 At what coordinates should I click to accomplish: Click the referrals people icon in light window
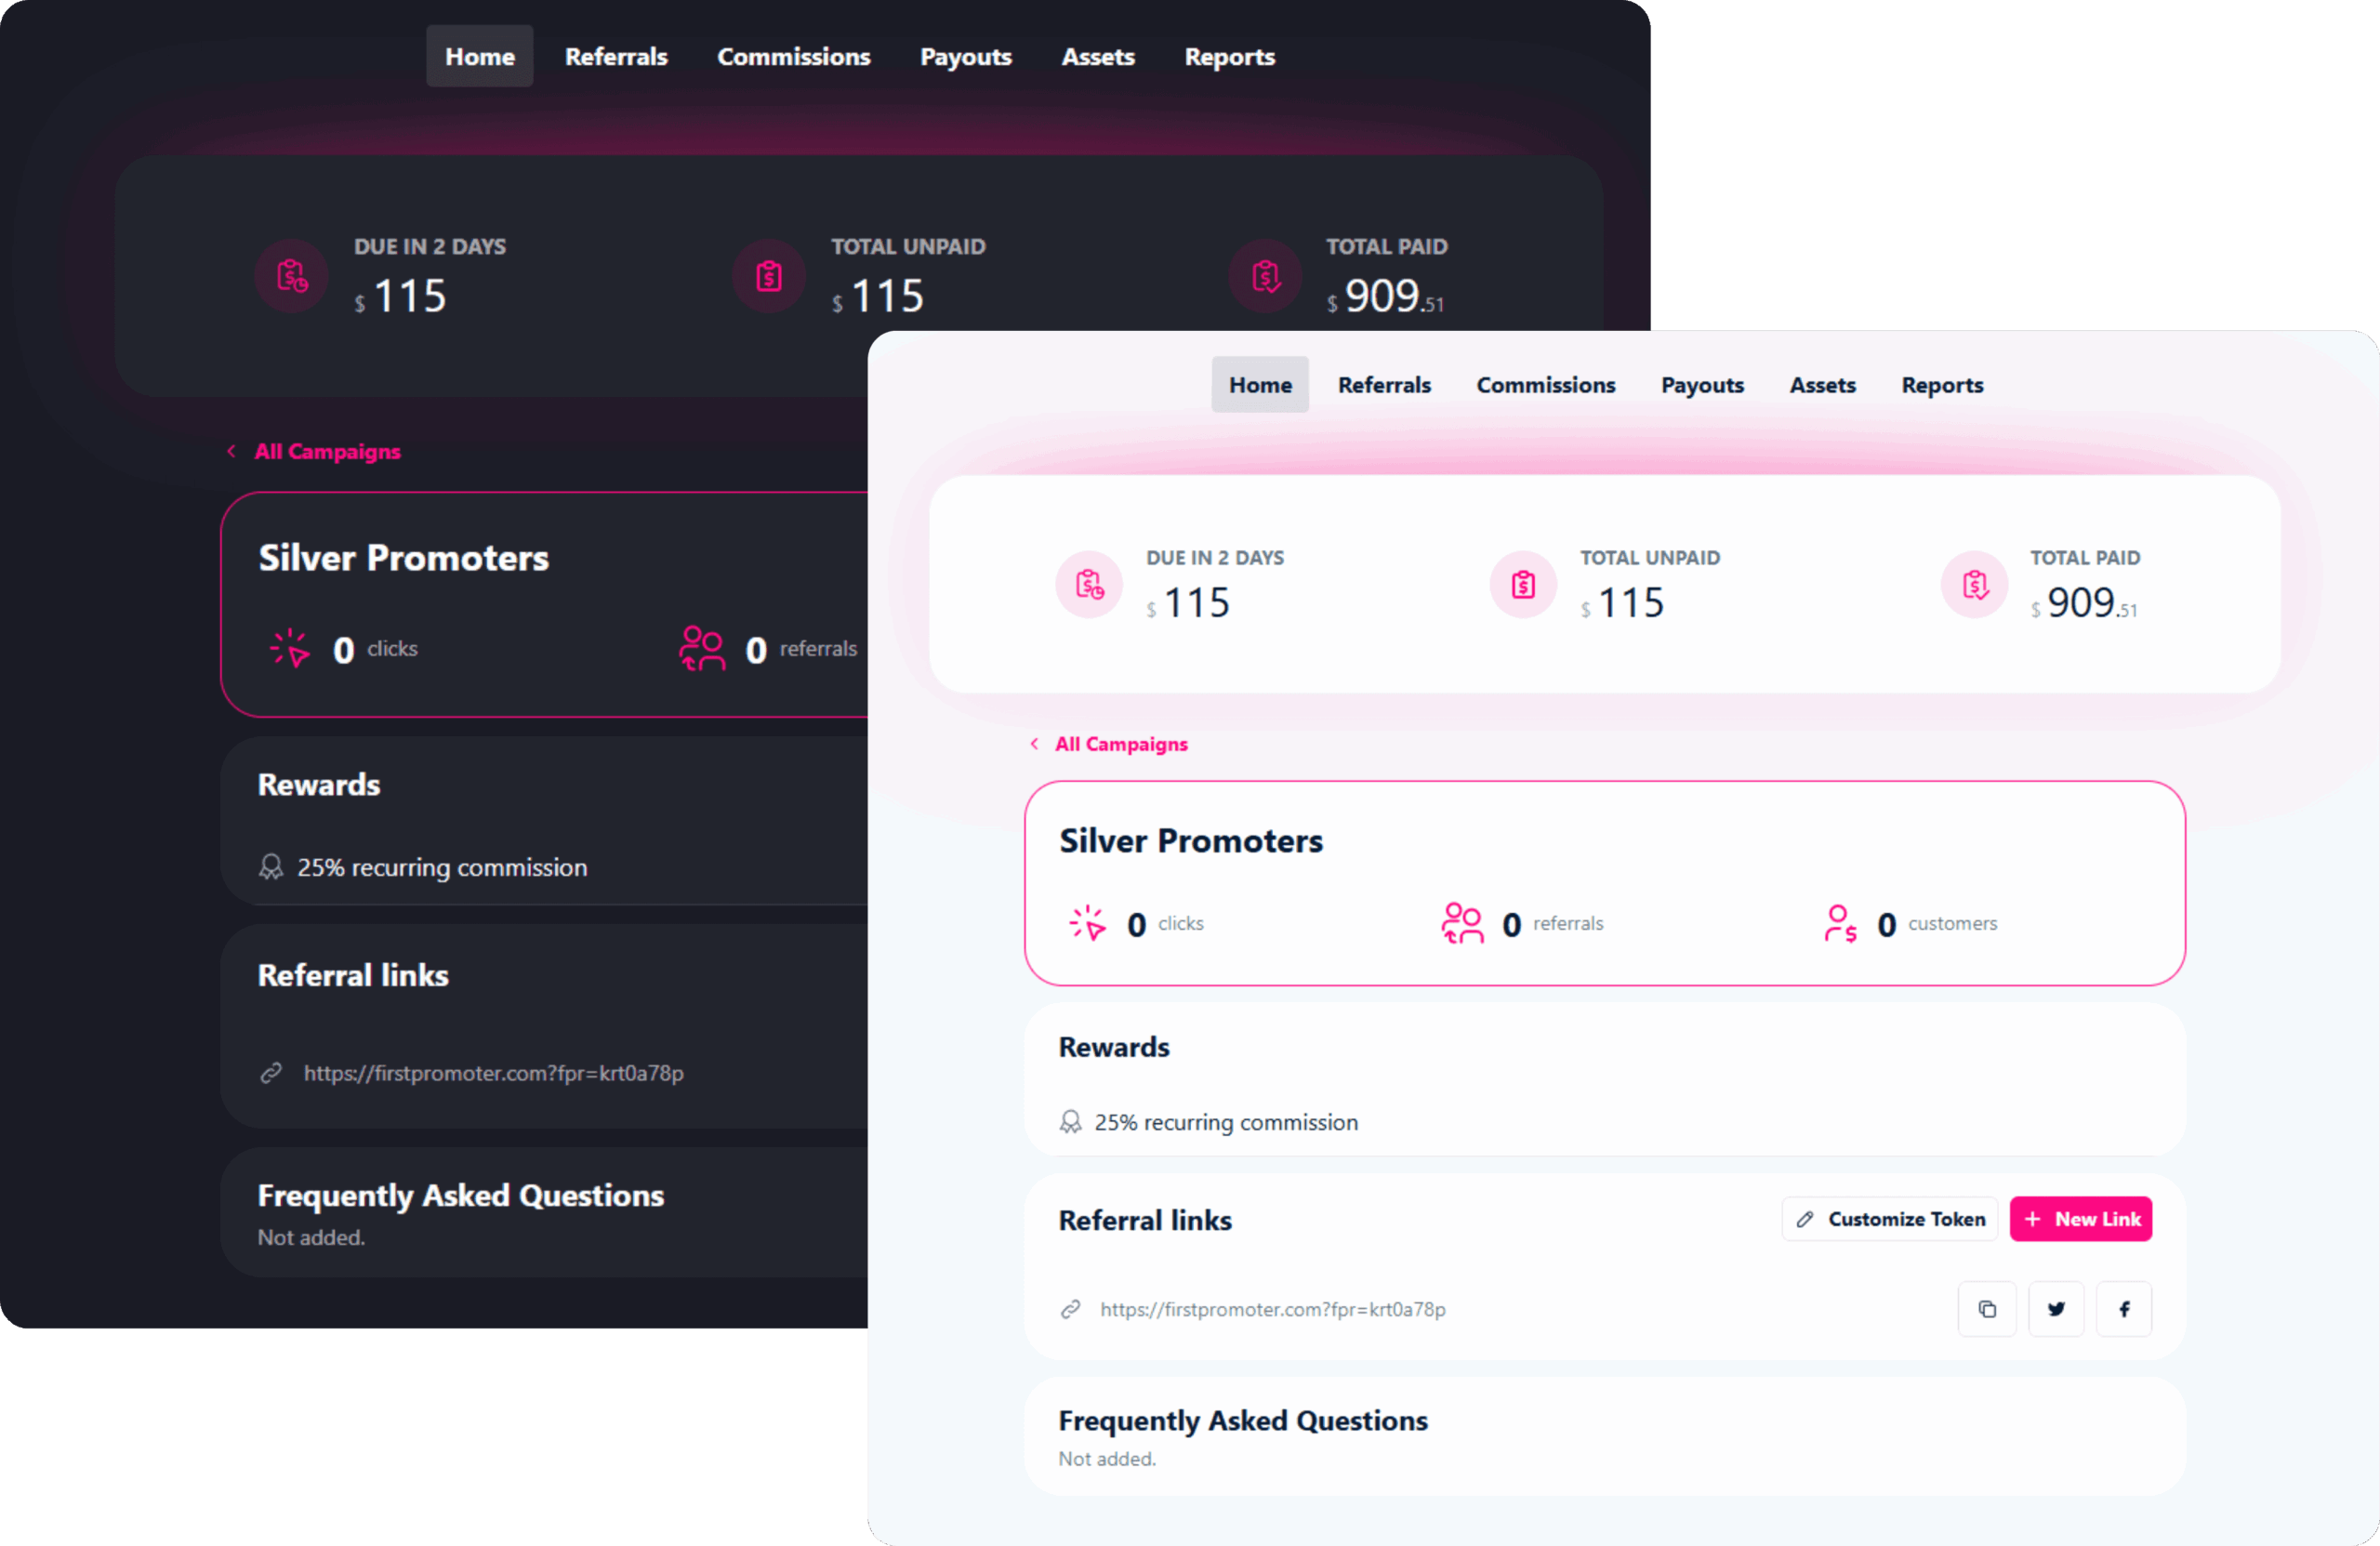click(x=1462, y=923)
